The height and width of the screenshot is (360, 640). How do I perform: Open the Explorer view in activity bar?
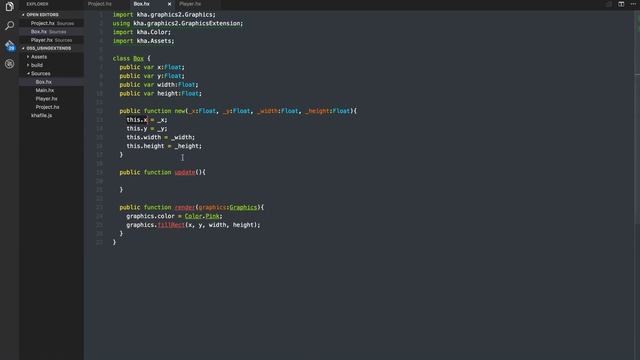(x=9, y=6)
